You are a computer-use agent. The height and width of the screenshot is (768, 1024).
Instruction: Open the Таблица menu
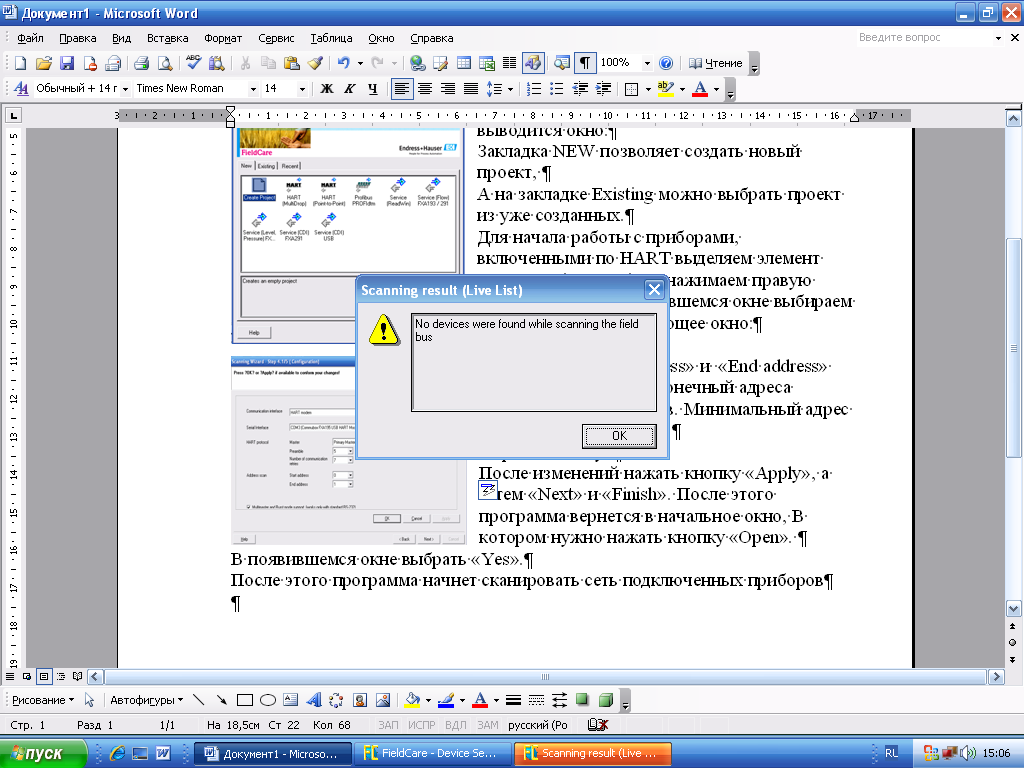pyautogui.click(x=331, y=39)
